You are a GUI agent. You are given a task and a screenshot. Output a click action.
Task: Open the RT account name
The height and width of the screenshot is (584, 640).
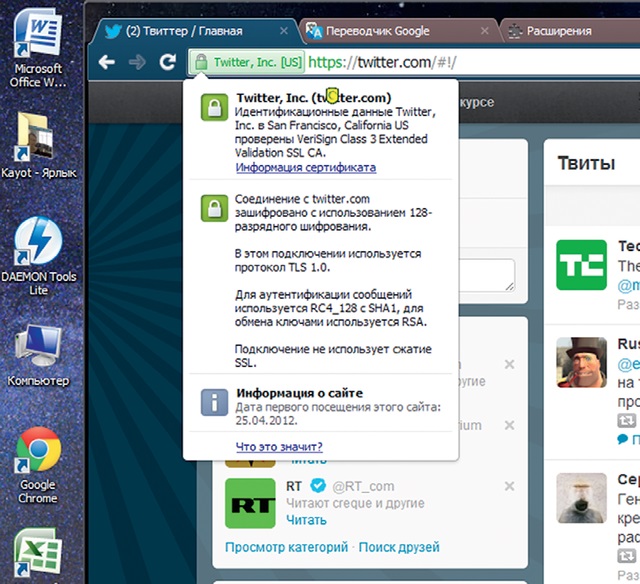293,486
